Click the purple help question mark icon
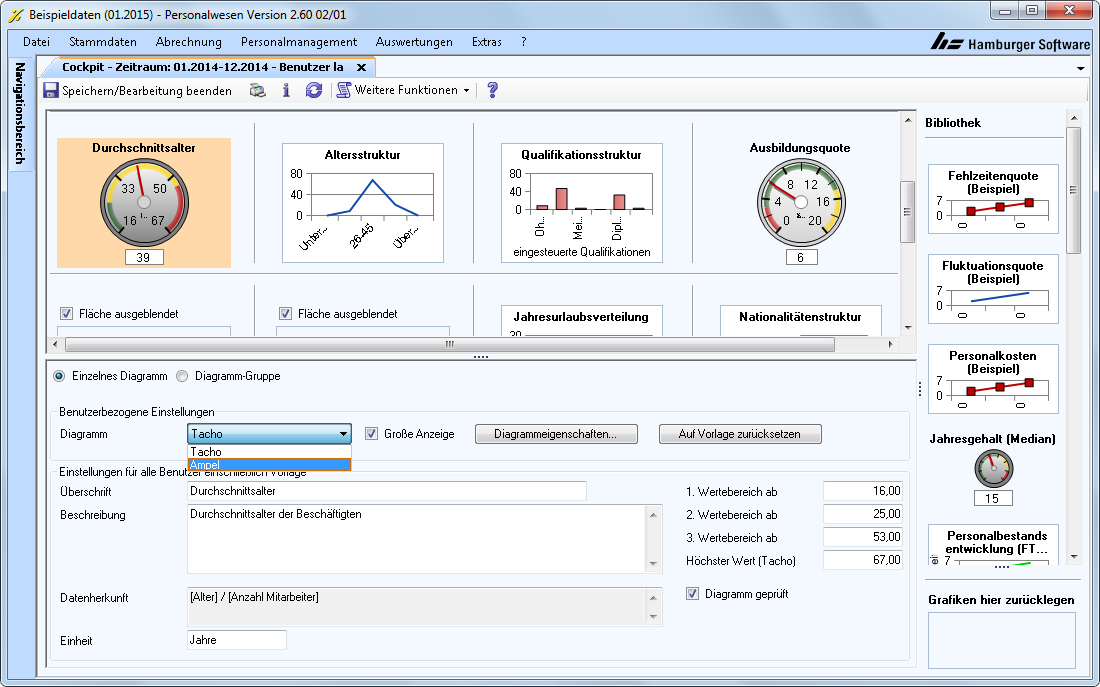This screenshot has width=1100, height=687. pyautogui.click(x=492, y=91)
